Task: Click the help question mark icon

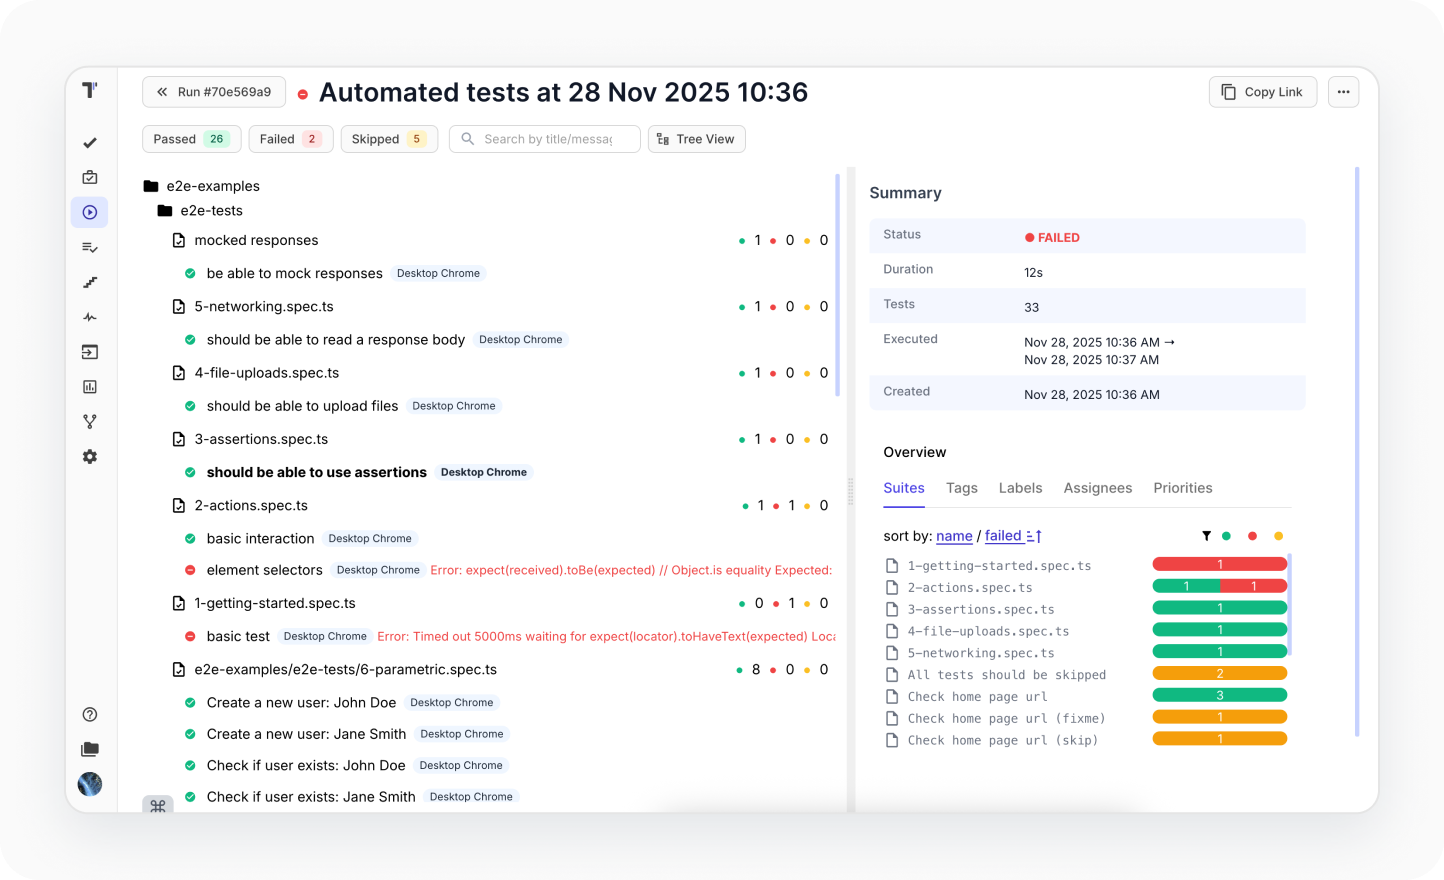Action: coord(90,714)
